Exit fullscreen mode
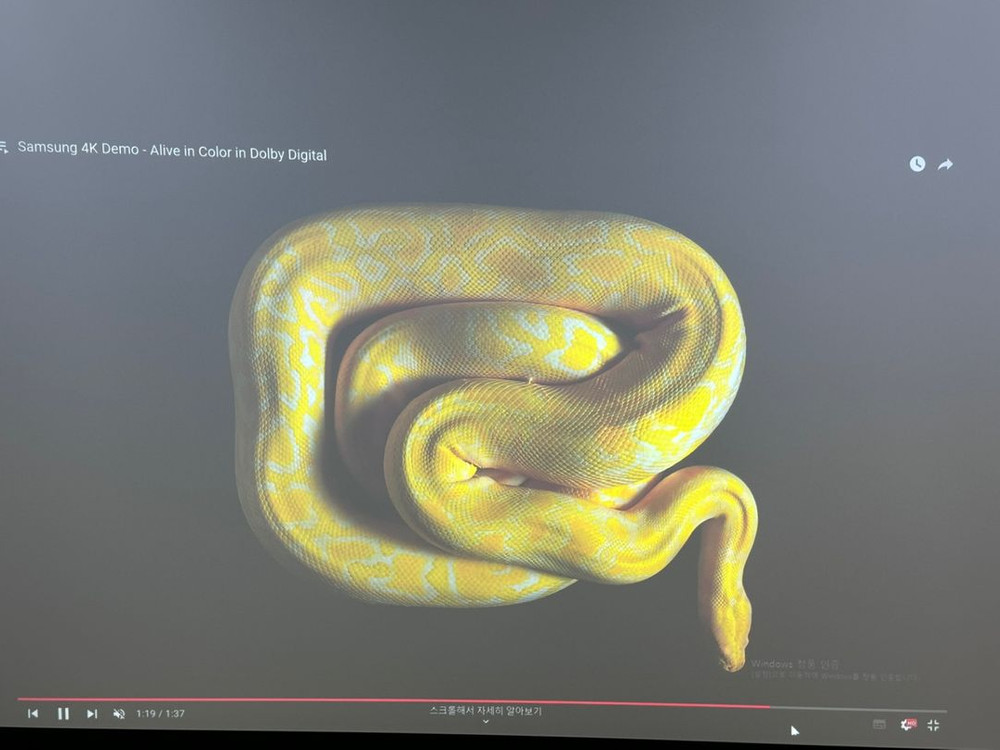1000x750 pixels. coord(933,725)
